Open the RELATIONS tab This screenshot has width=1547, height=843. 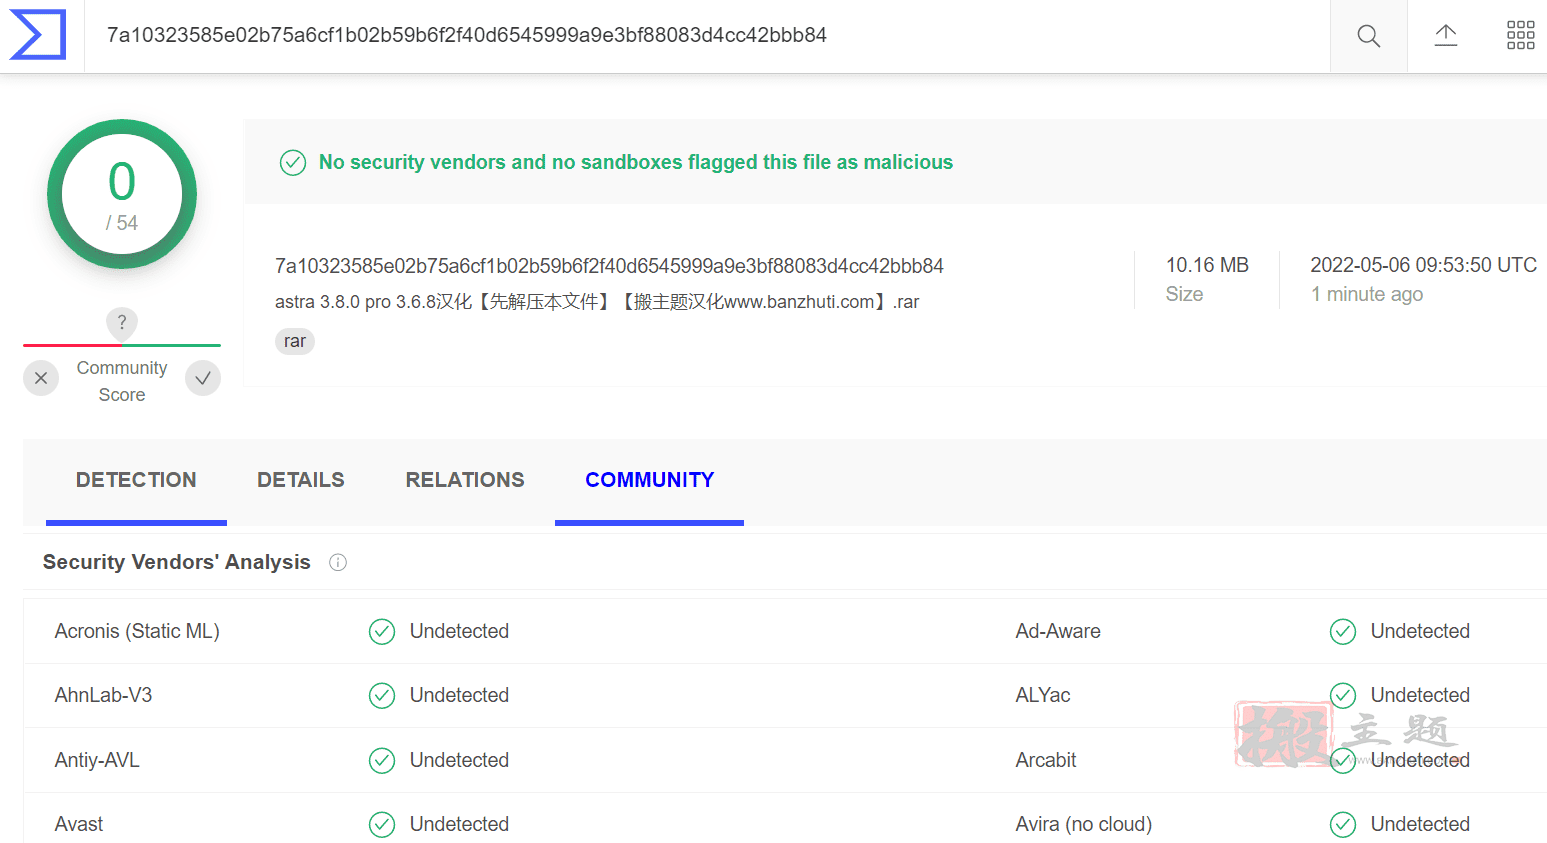coord(465,480)
